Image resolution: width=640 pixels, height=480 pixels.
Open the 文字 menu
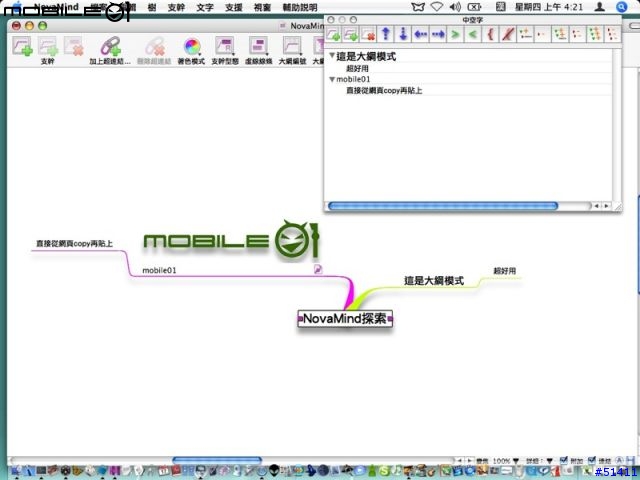tap(205, 7)
